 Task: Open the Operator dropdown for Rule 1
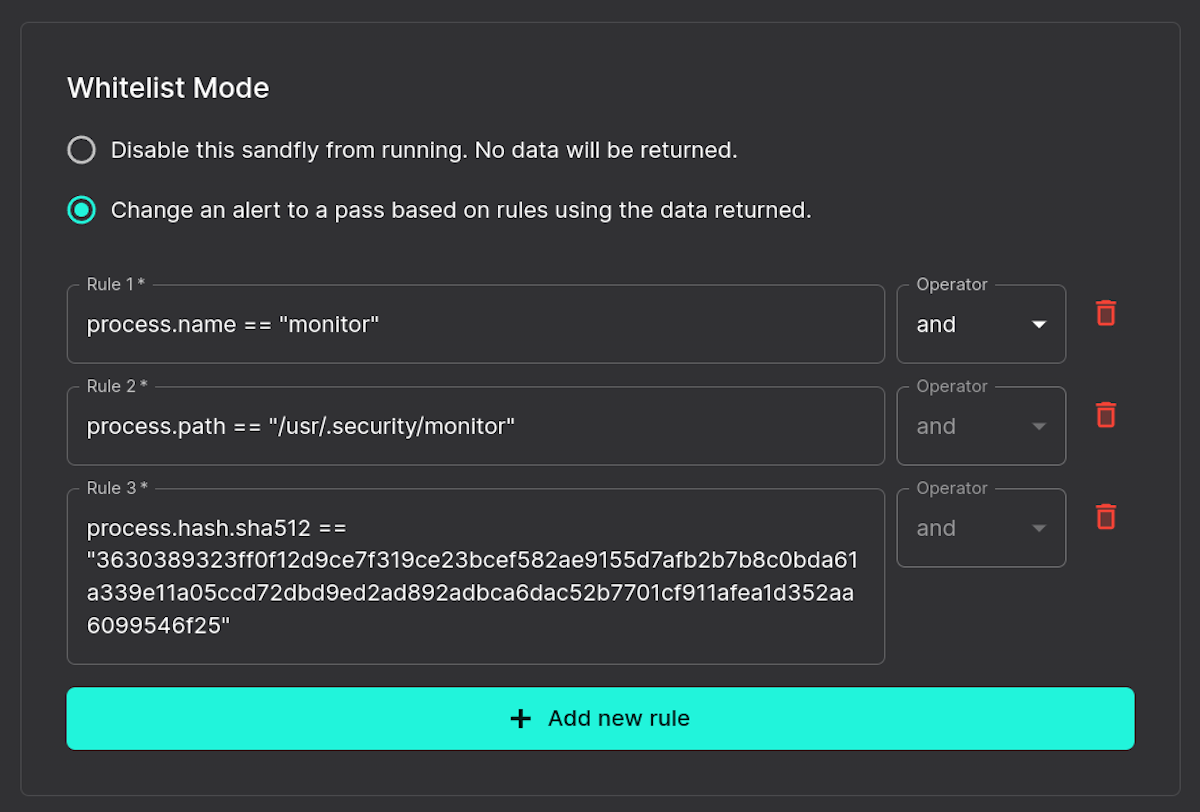[x=980, y=325]
